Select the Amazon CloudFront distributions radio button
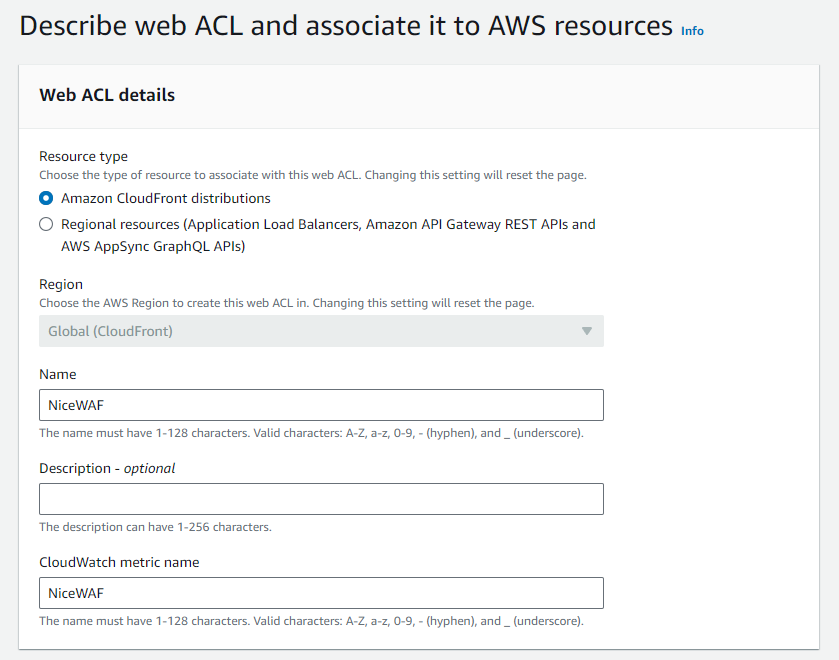839x660 pixels. 46,199
